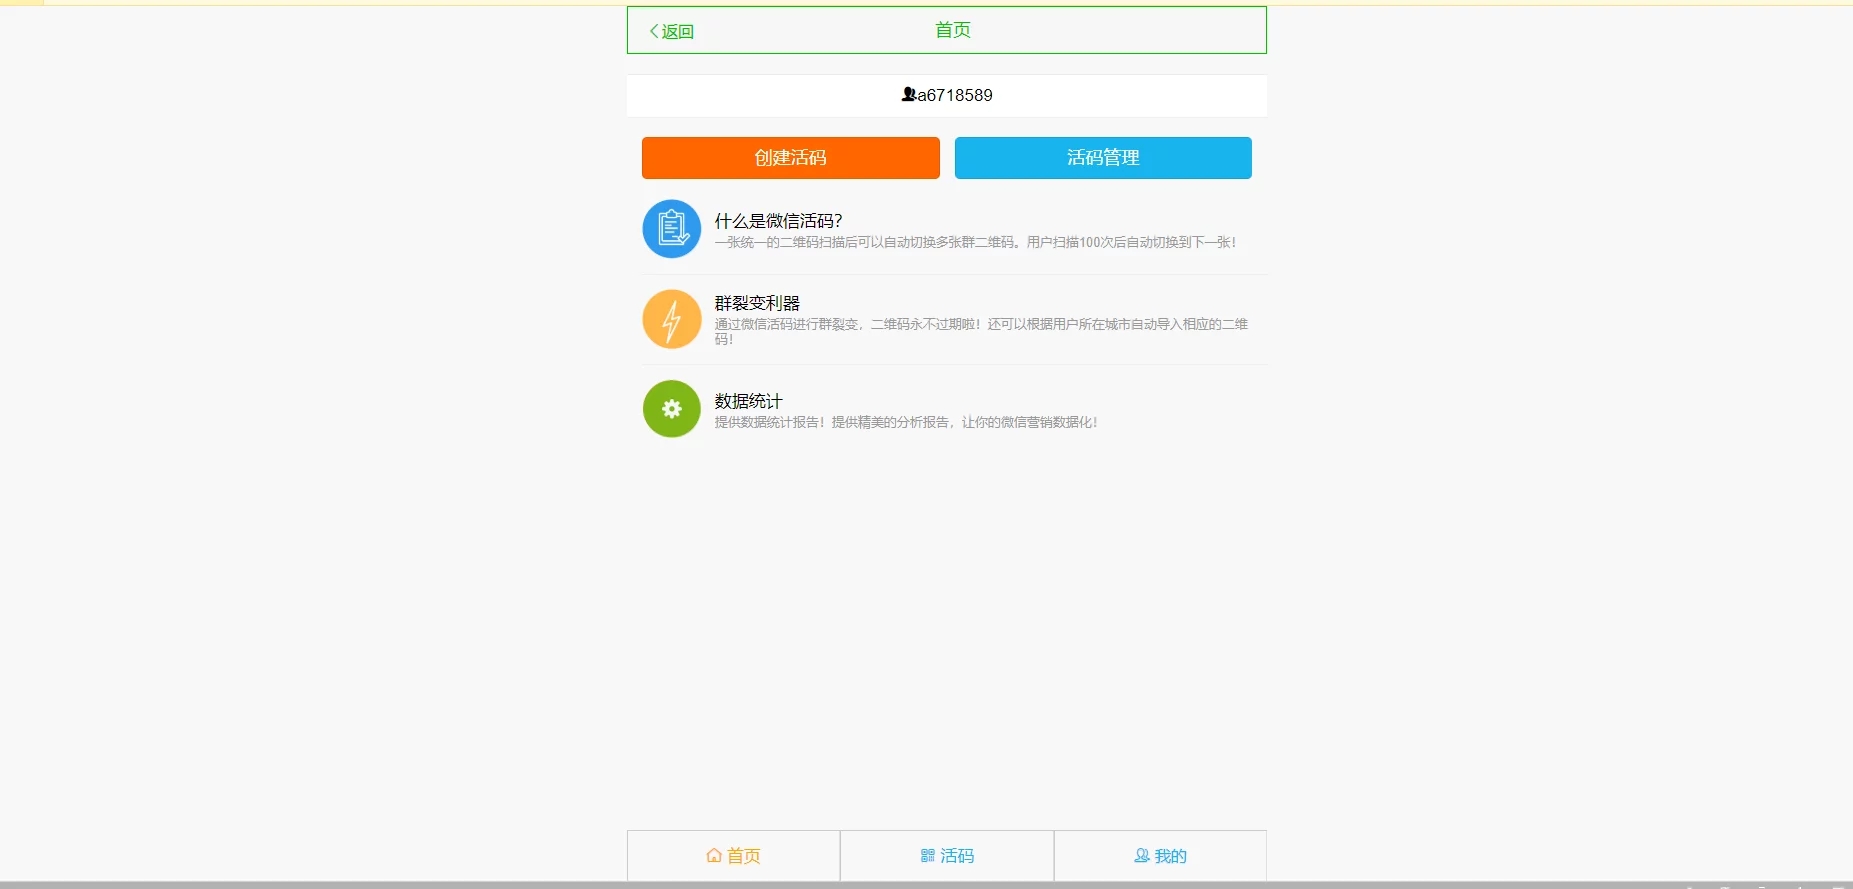Select the username a6718589 text
The height and width of the screenshot is (889, 1853).
coord(955,95)
